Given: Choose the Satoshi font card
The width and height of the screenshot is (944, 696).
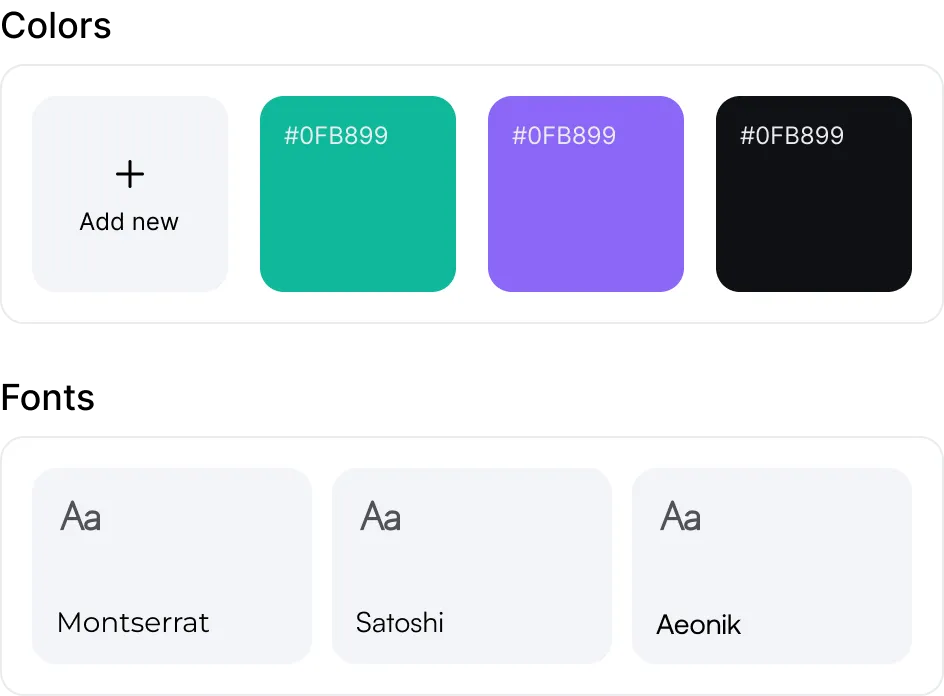Looking at the screenshot, I should (472, 570).
